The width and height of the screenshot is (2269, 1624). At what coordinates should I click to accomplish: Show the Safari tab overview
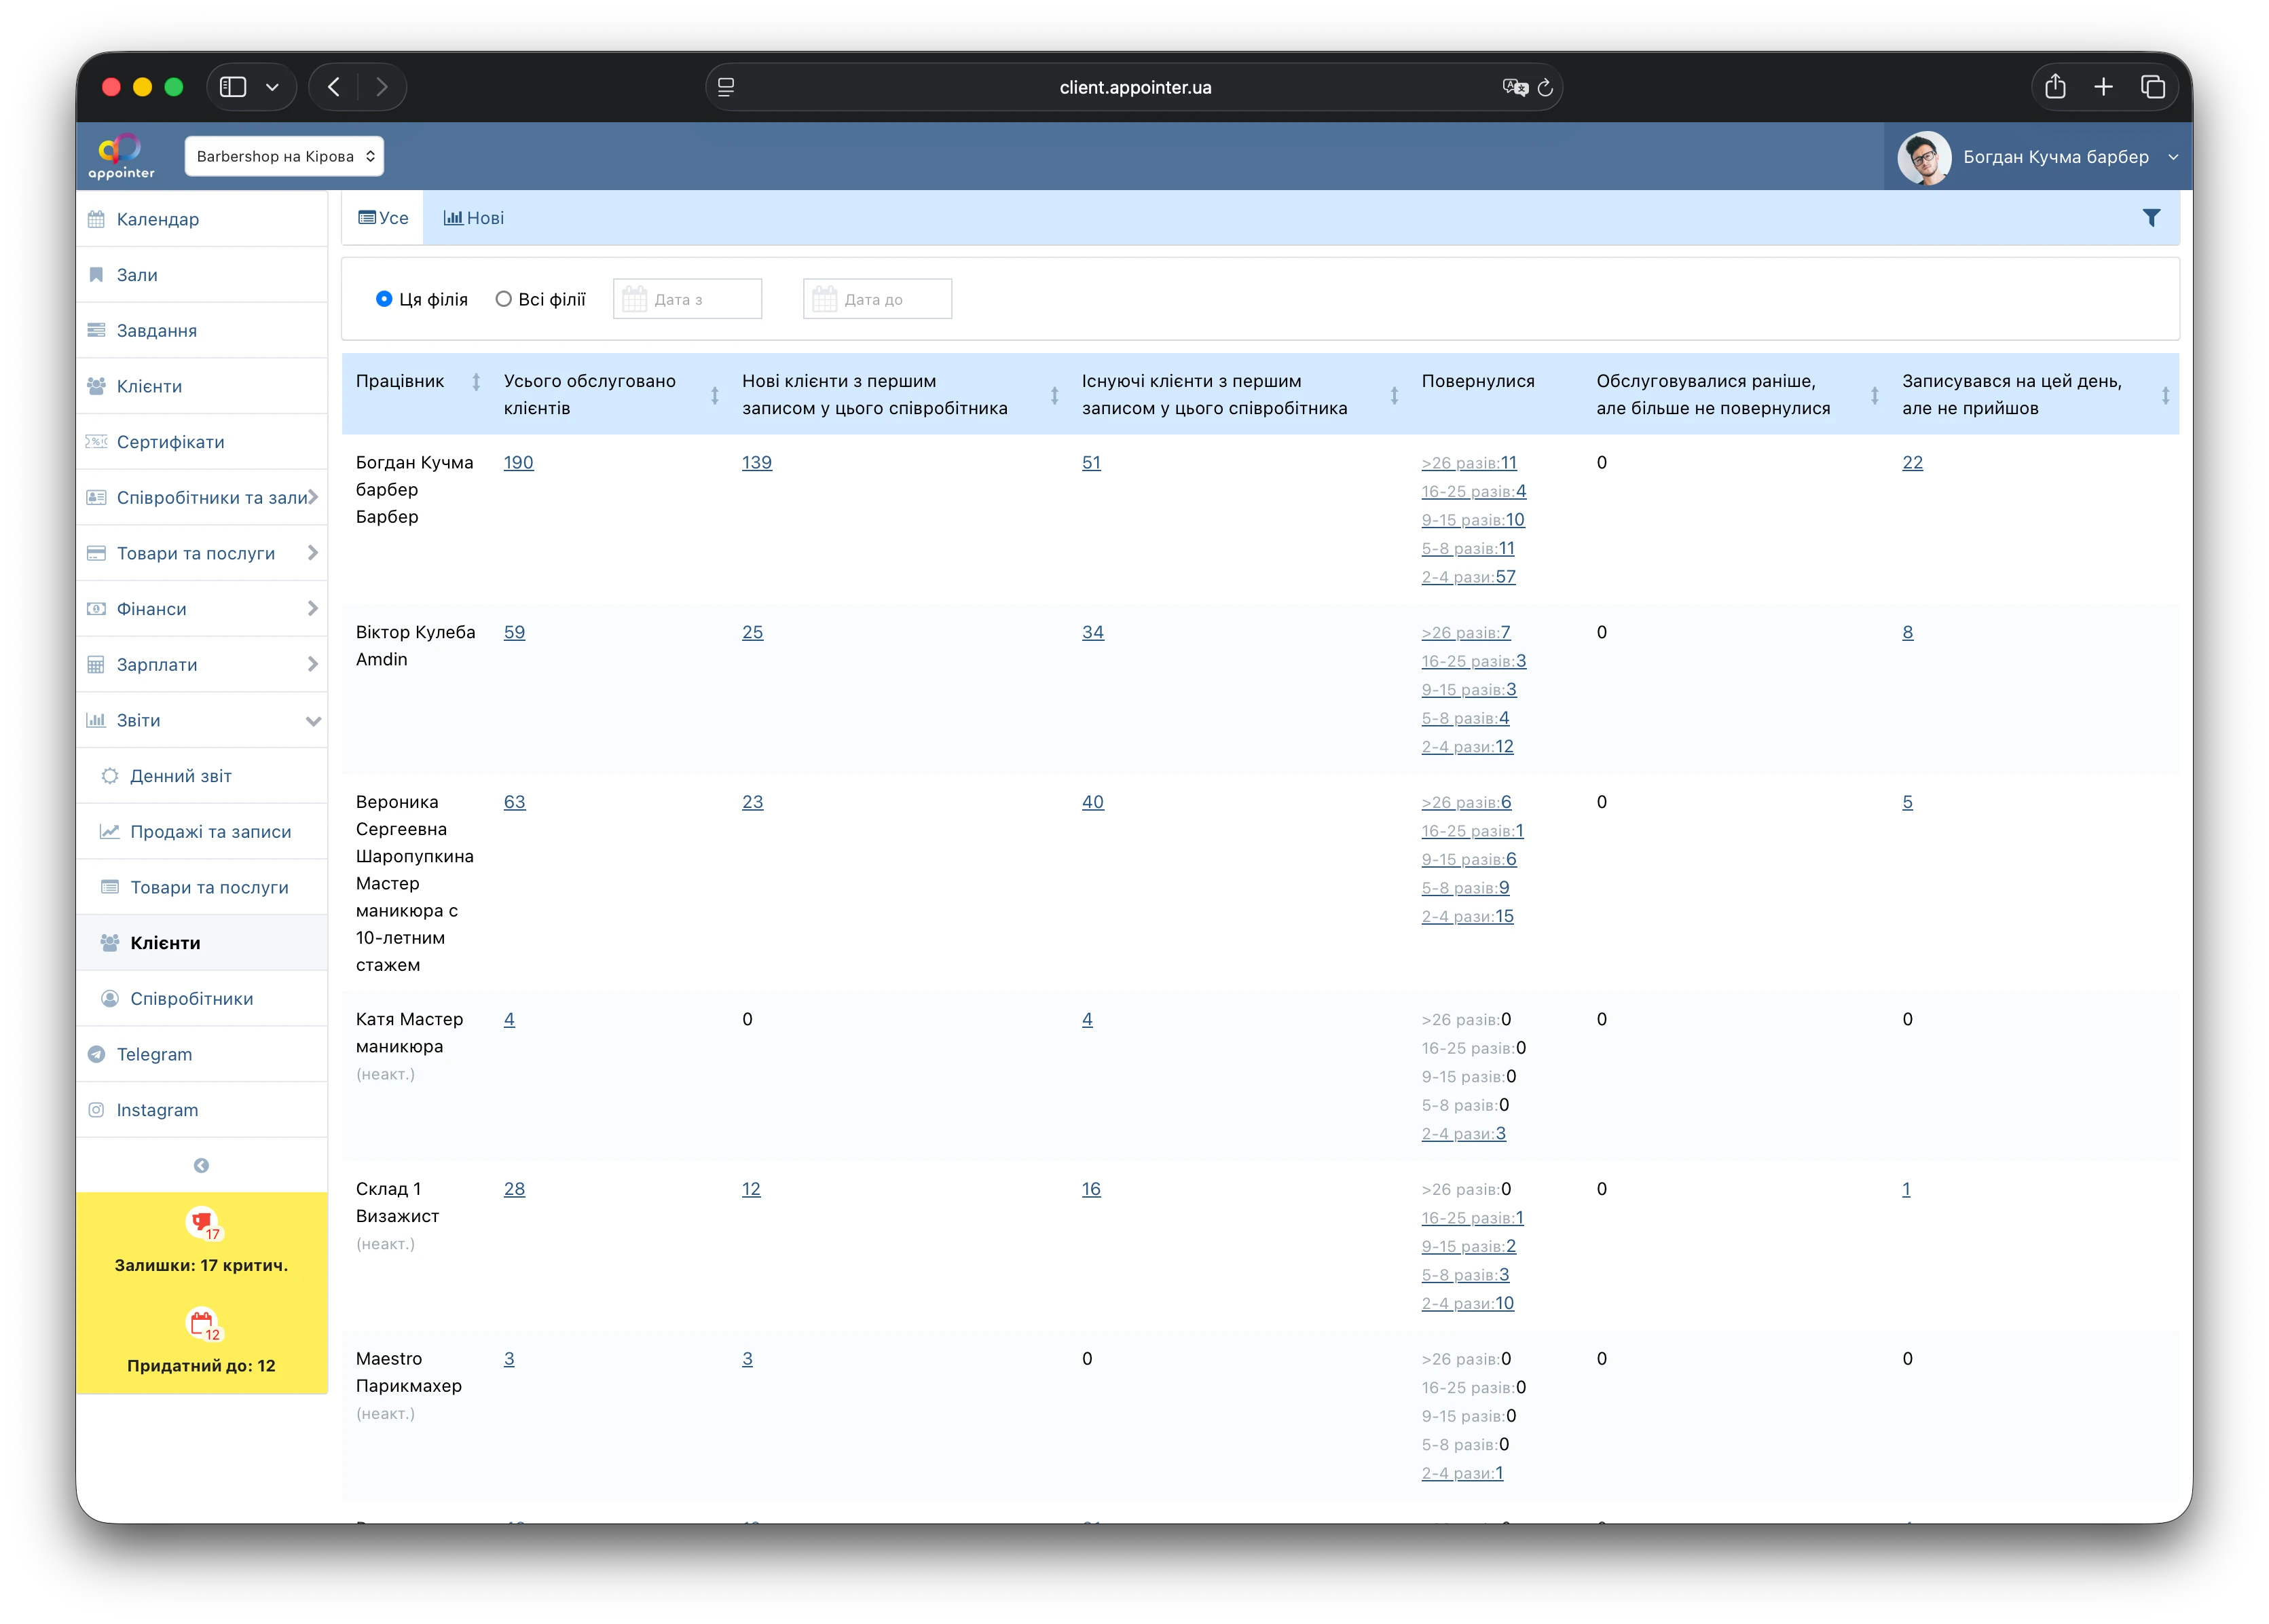click(2152, 87)
